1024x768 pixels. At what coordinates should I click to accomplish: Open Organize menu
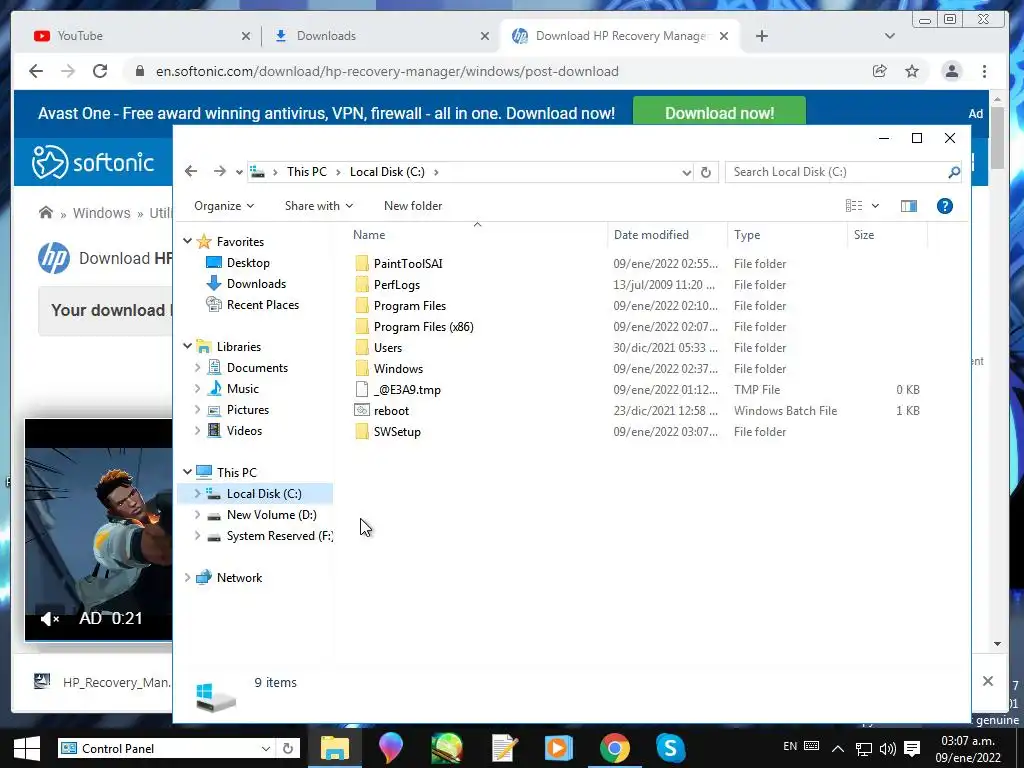224,206
